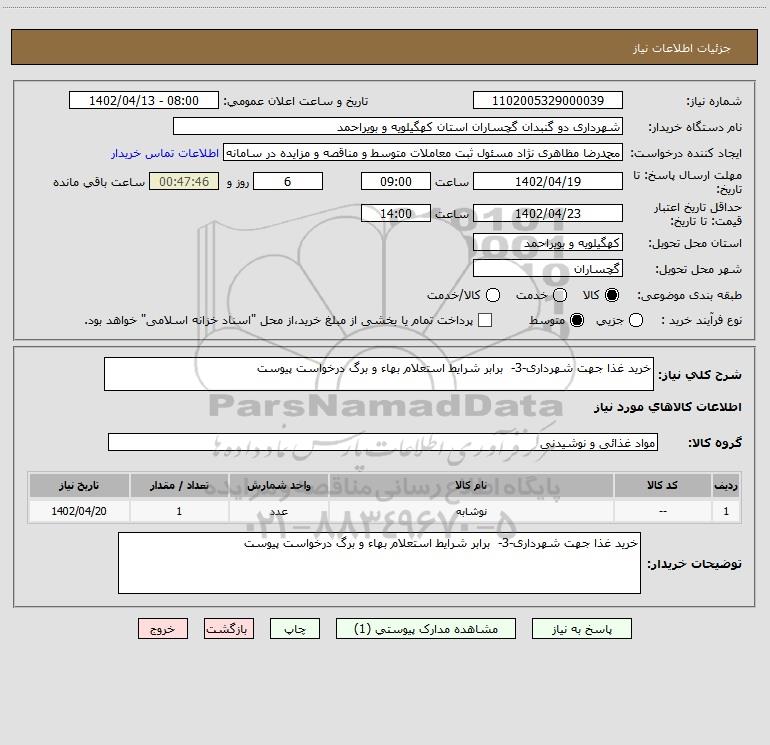770x745 pixels.
Task: Open the اطلاعات تماس خریدار link
Action: coord(165,153)
